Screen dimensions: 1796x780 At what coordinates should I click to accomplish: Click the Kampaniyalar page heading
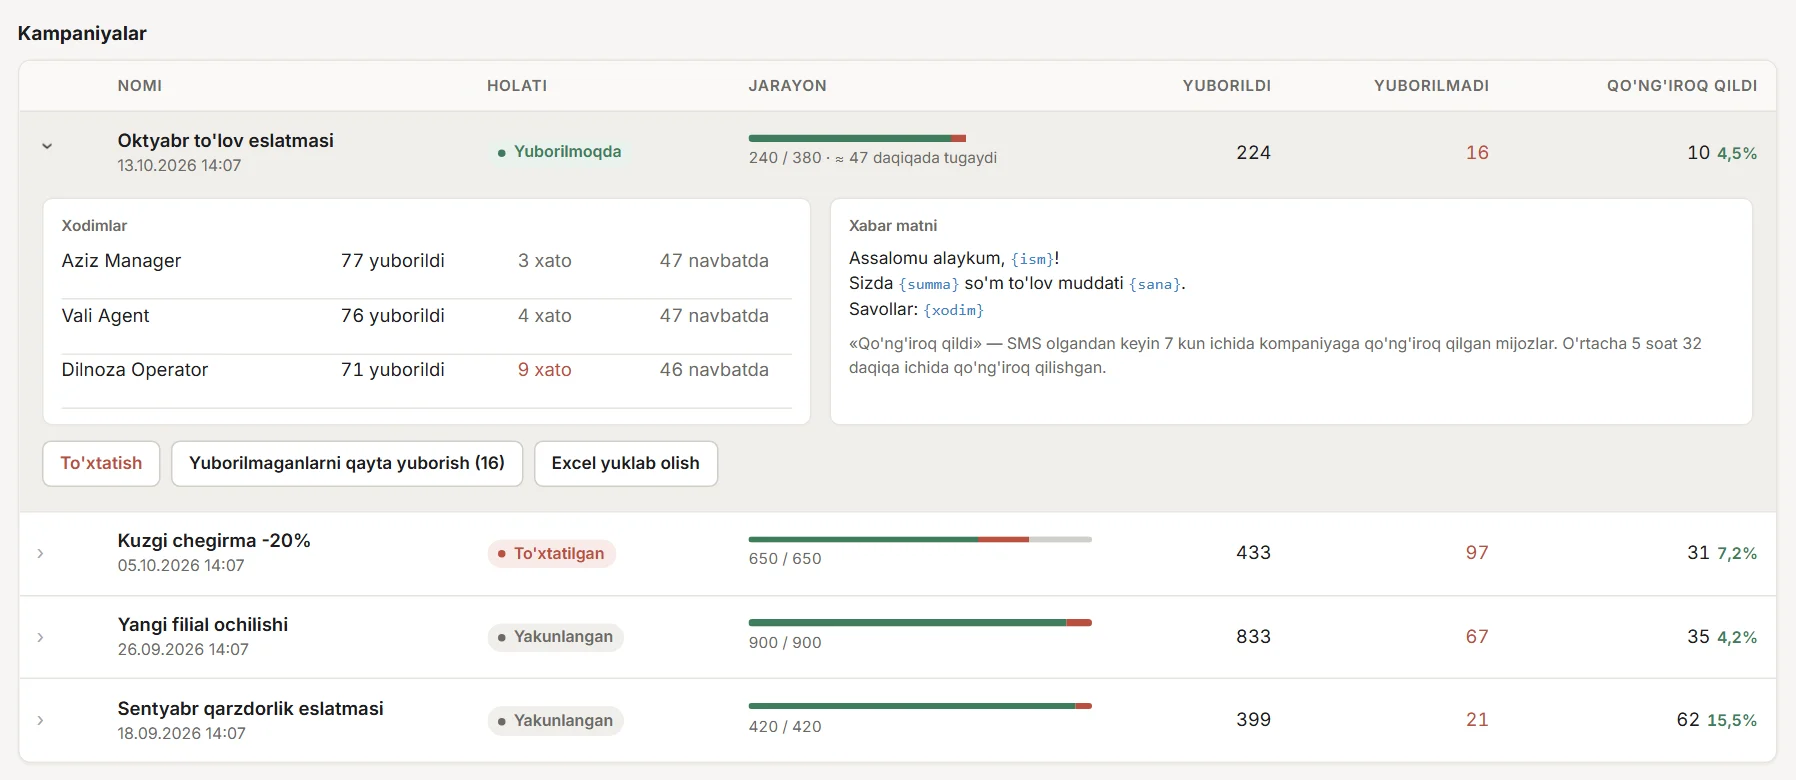[x=82, y=33]
